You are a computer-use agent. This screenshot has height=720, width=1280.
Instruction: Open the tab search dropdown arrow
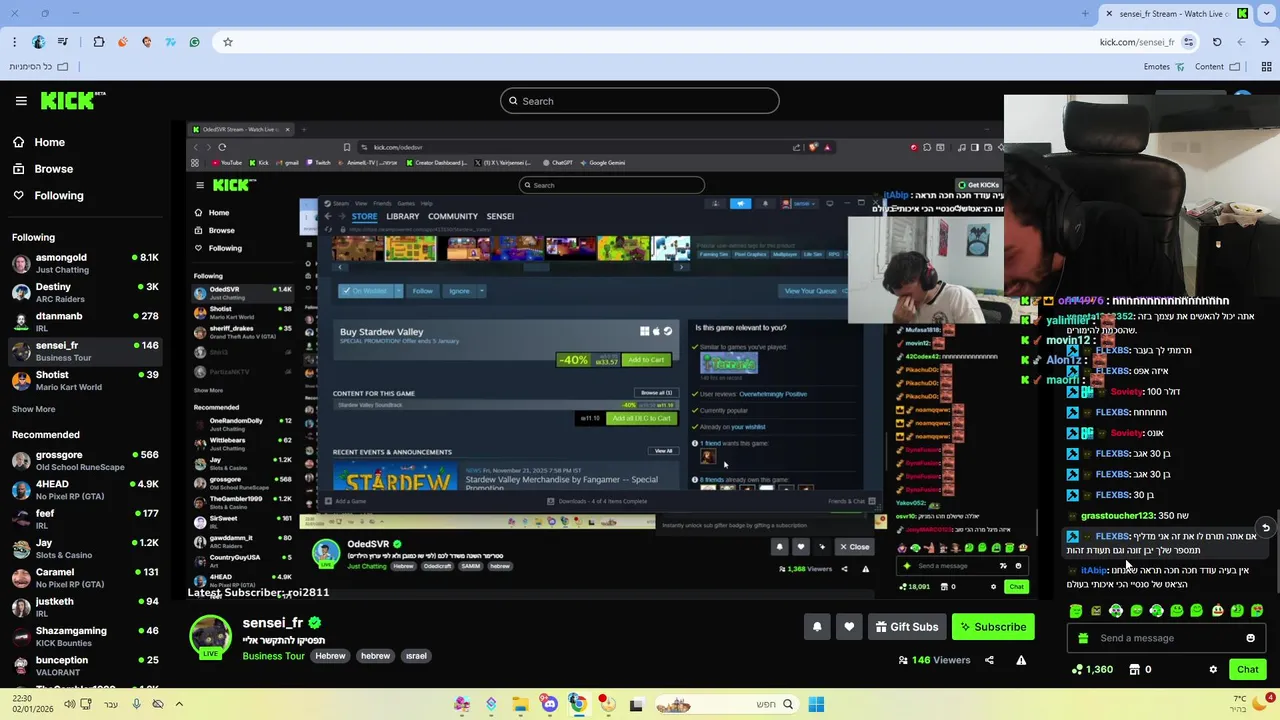tap(1266, 14)
